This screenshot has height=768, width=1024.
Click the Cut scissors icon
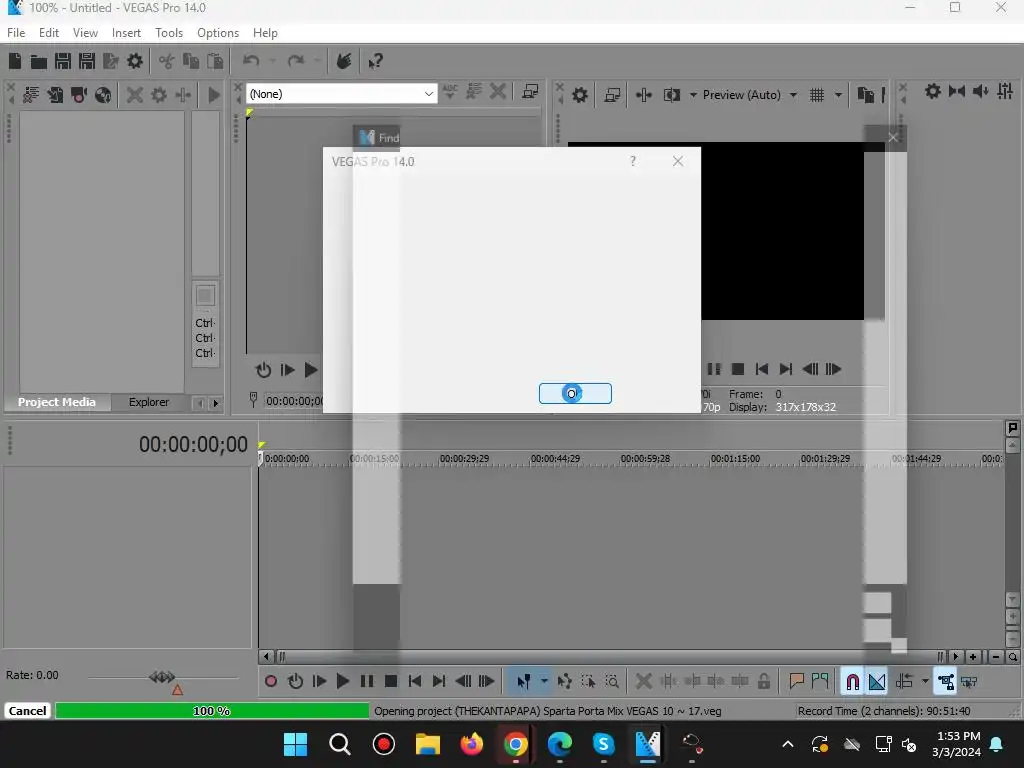coord(167,61)
